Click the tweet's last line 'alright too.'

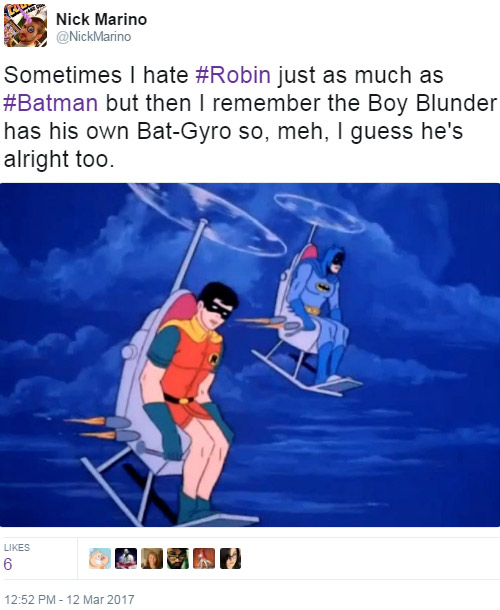[x=59, y=159]
